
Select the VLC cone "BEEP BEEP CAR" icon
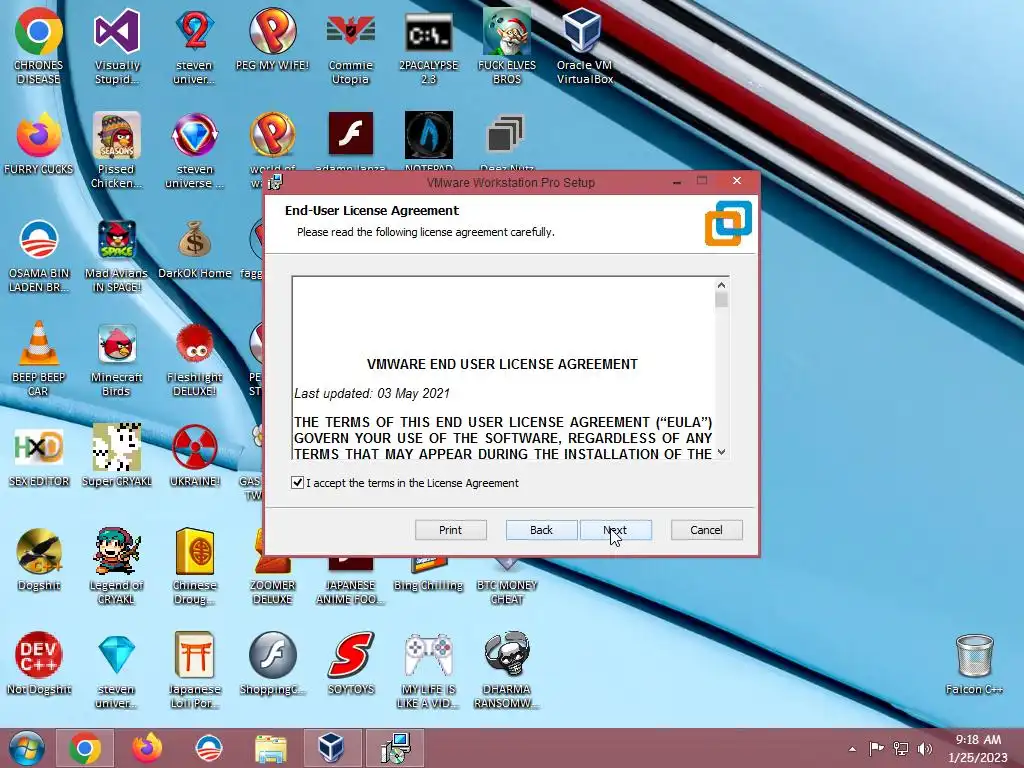39,358
